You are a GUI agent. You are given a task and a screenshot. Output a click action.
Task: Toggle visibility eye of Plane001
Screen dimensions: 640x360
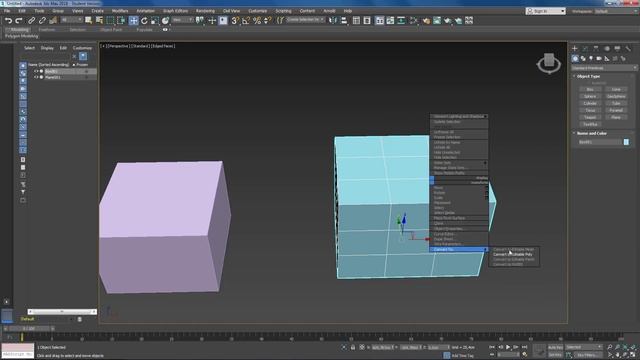36,77
